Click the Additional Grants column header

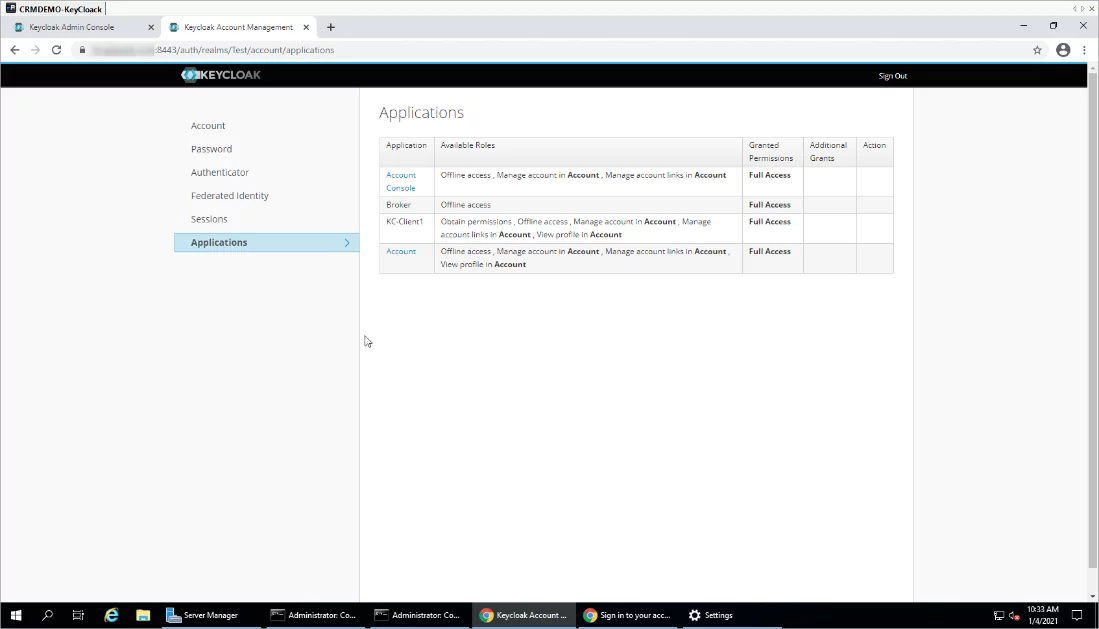[x=828, y=151]
